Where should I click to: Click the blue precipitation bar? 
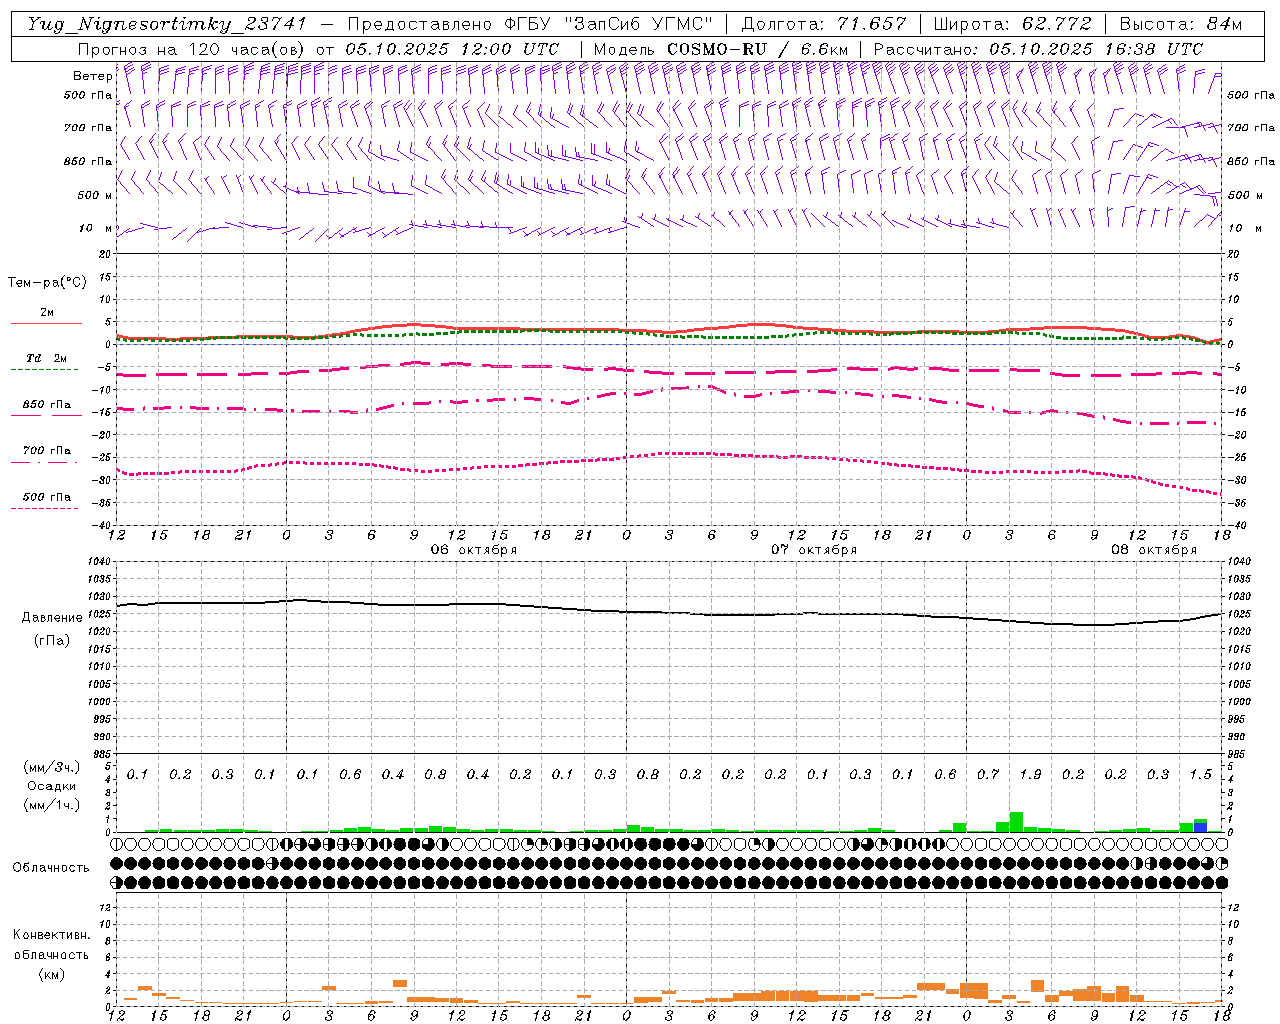click(1201, 827)
